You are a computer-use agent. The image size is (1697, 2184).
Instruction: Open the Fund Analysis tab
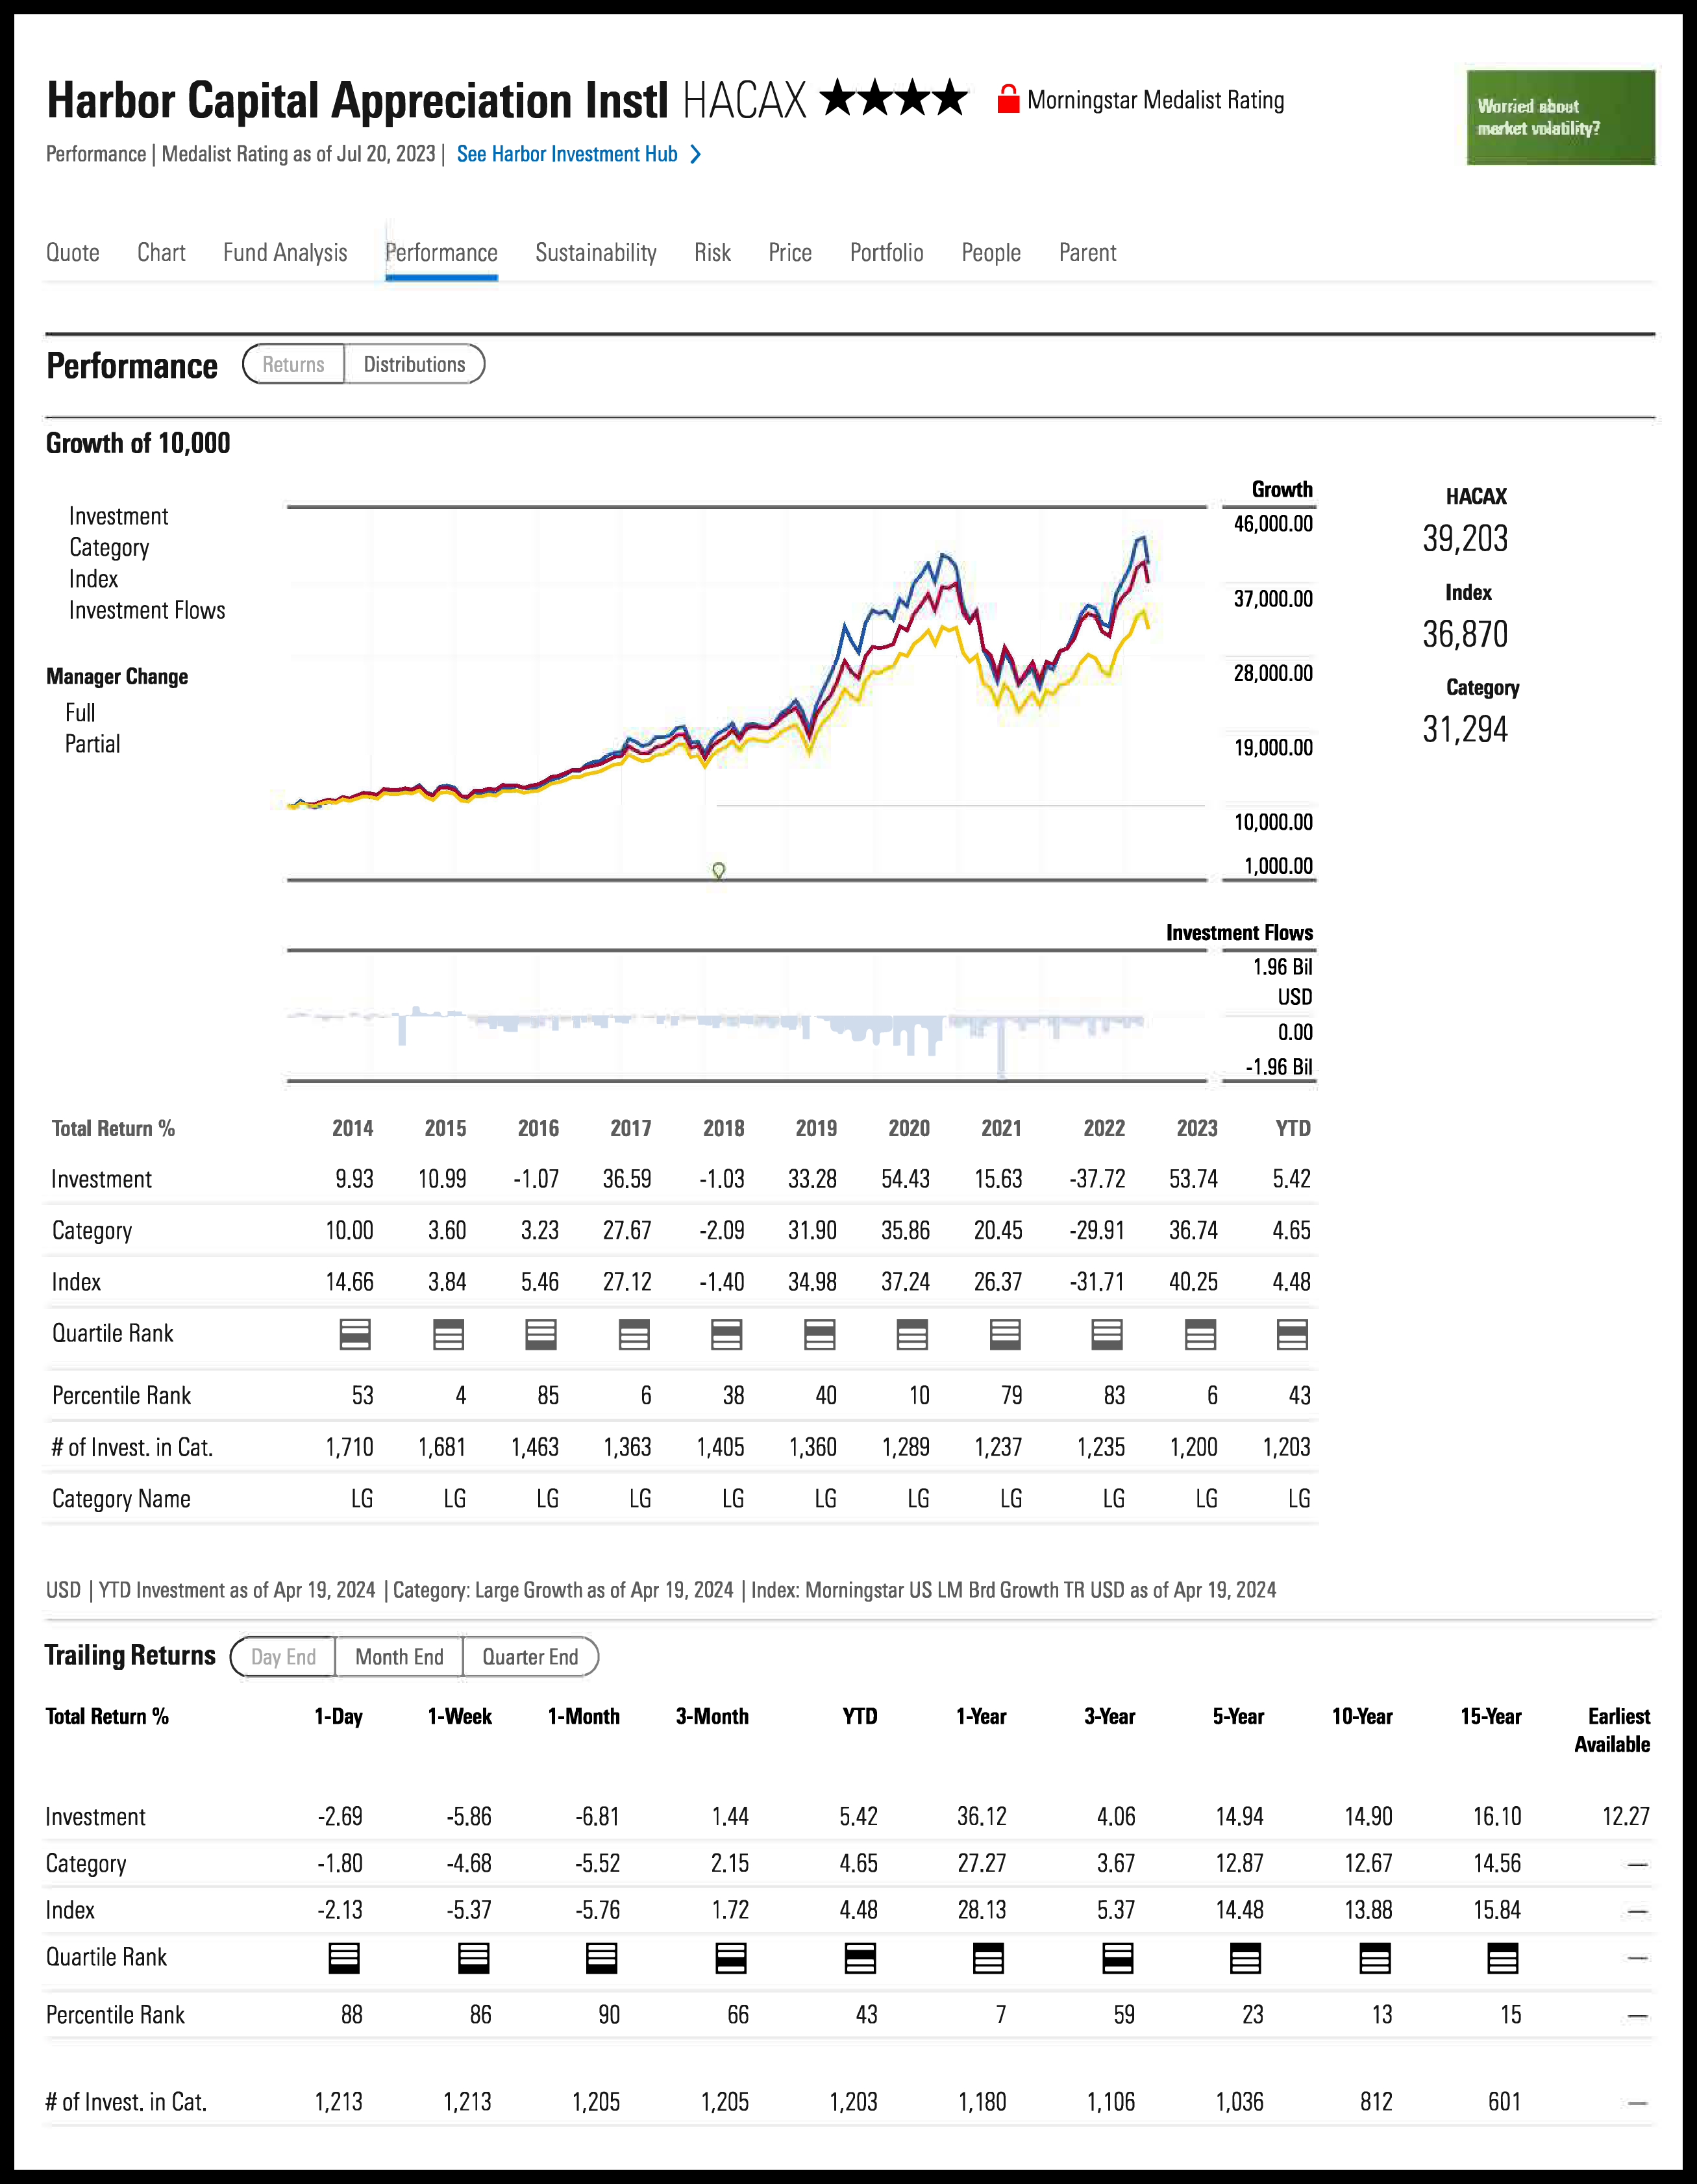pos(285,252)
